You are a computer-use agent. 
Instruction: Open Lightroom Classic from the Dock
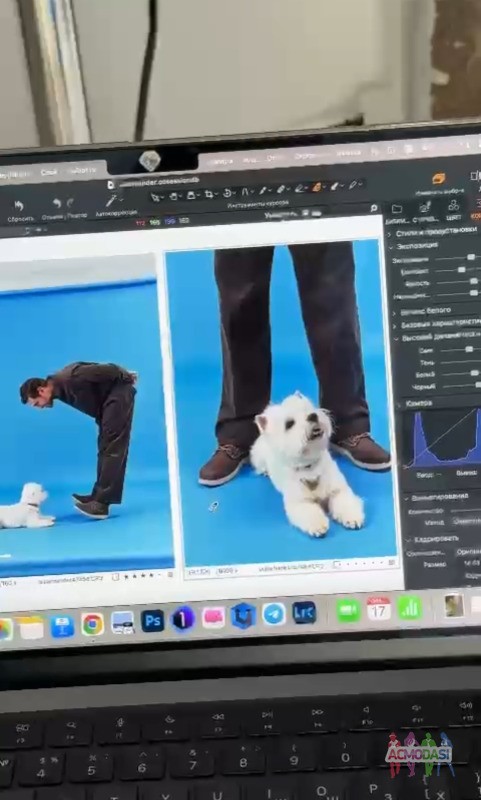304,612
